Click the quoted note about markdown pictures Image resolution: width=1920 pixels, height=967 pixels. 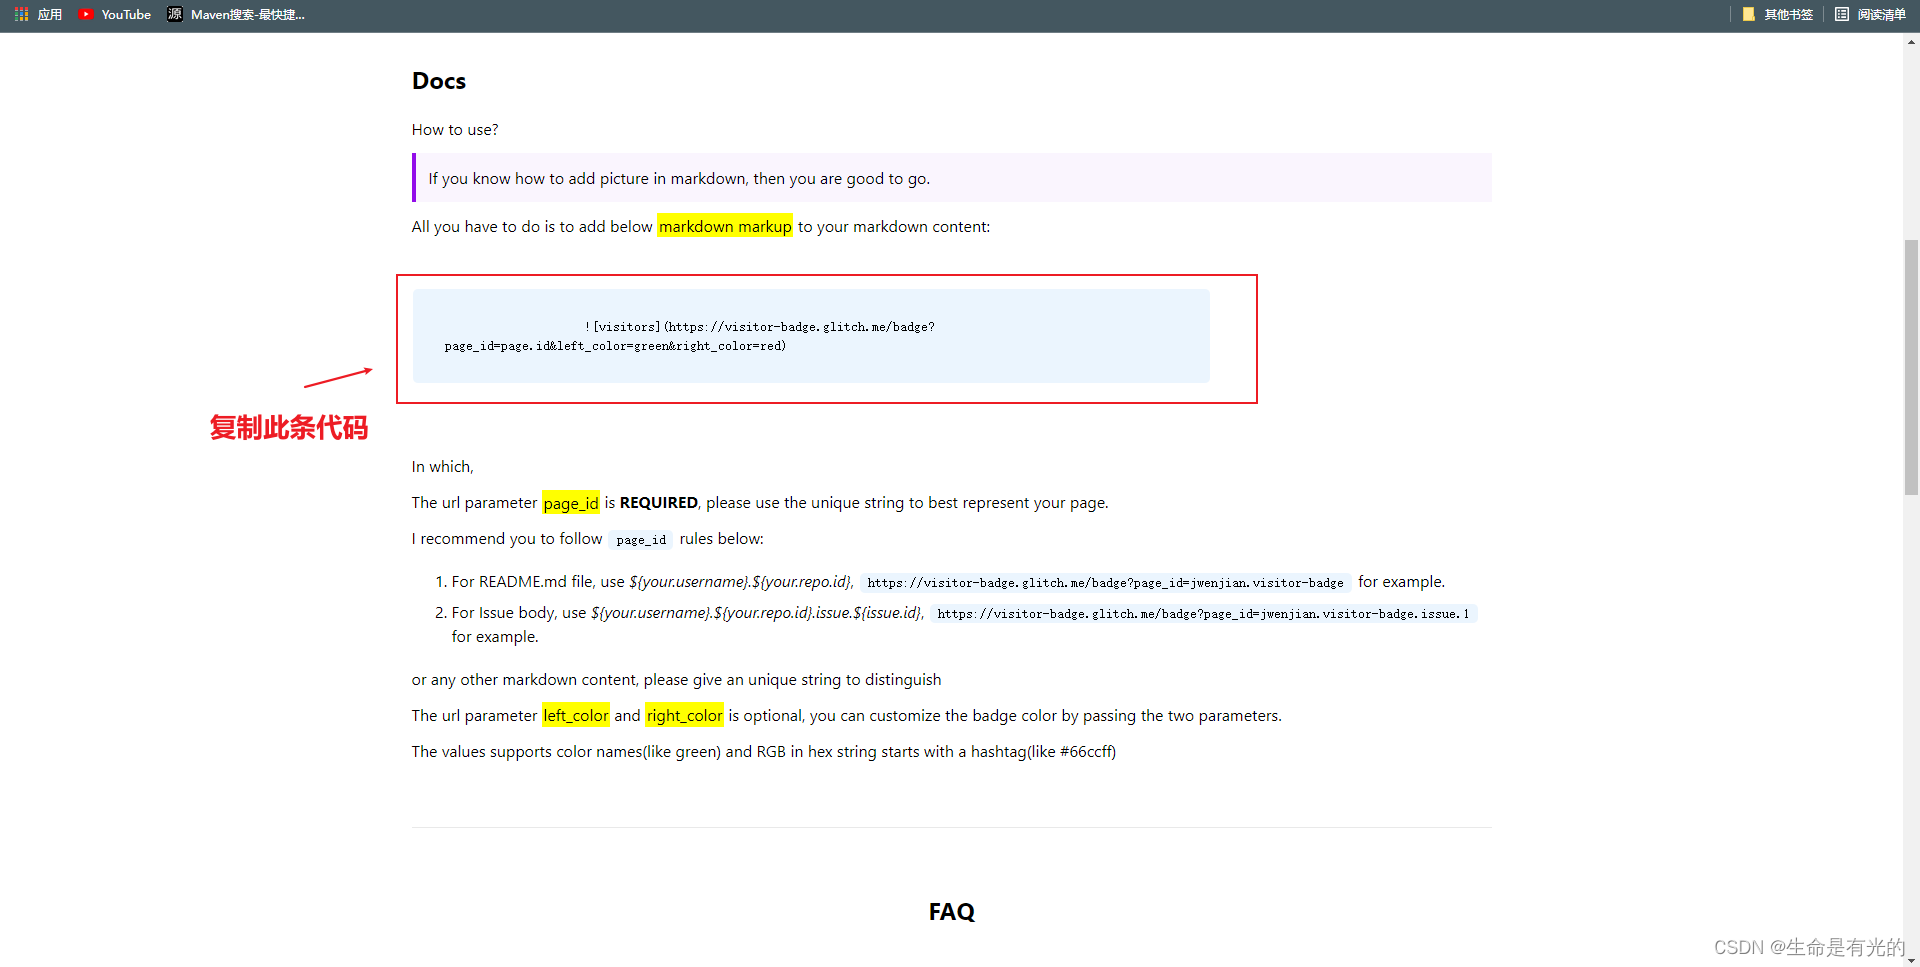click(x=952, y=178)
